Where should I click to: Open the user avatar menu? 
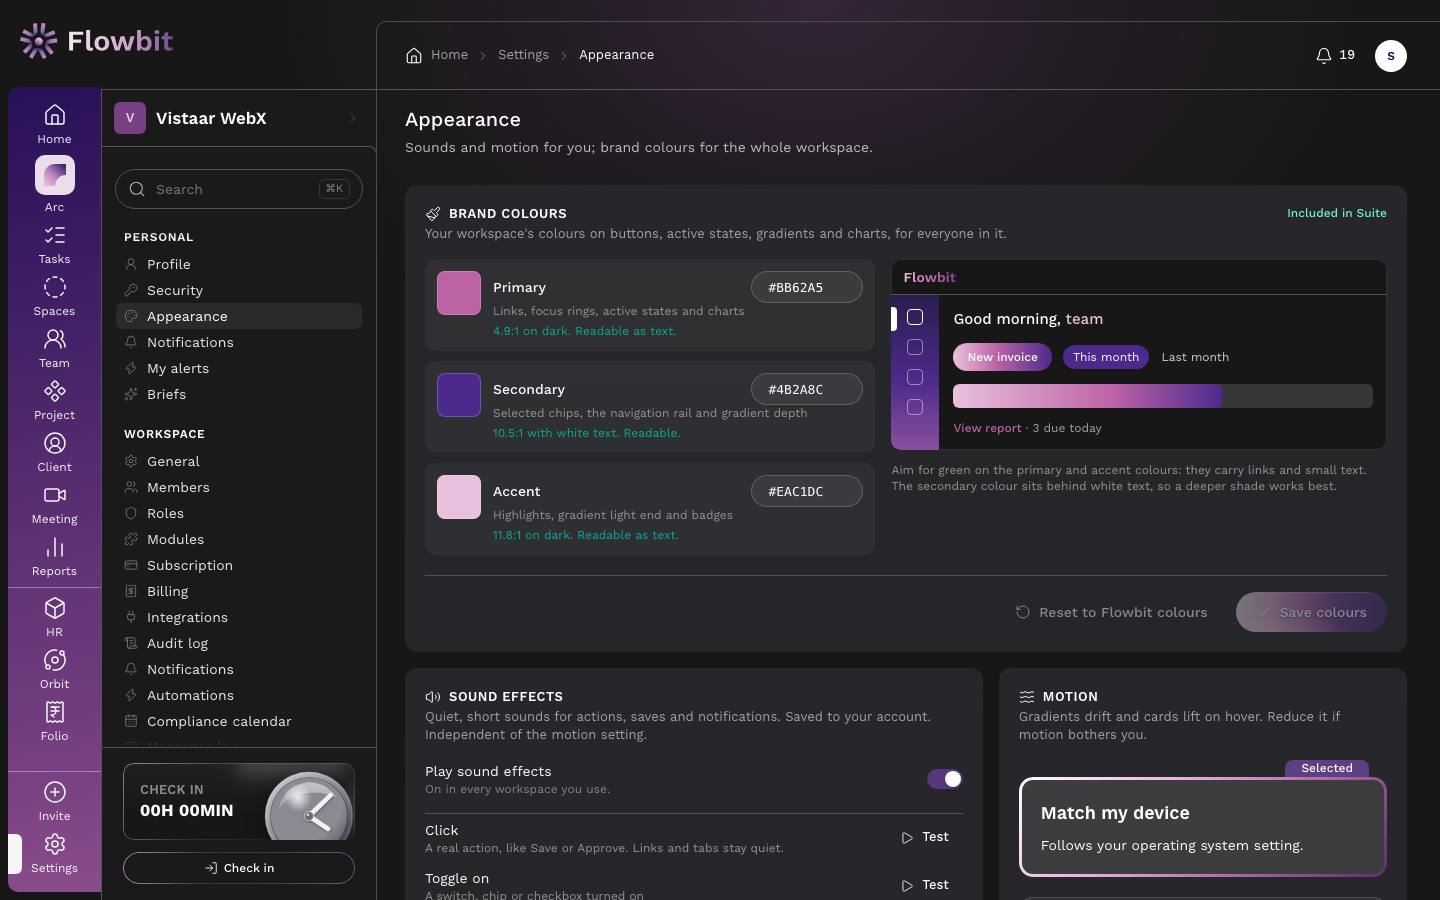coord(1391,56)
